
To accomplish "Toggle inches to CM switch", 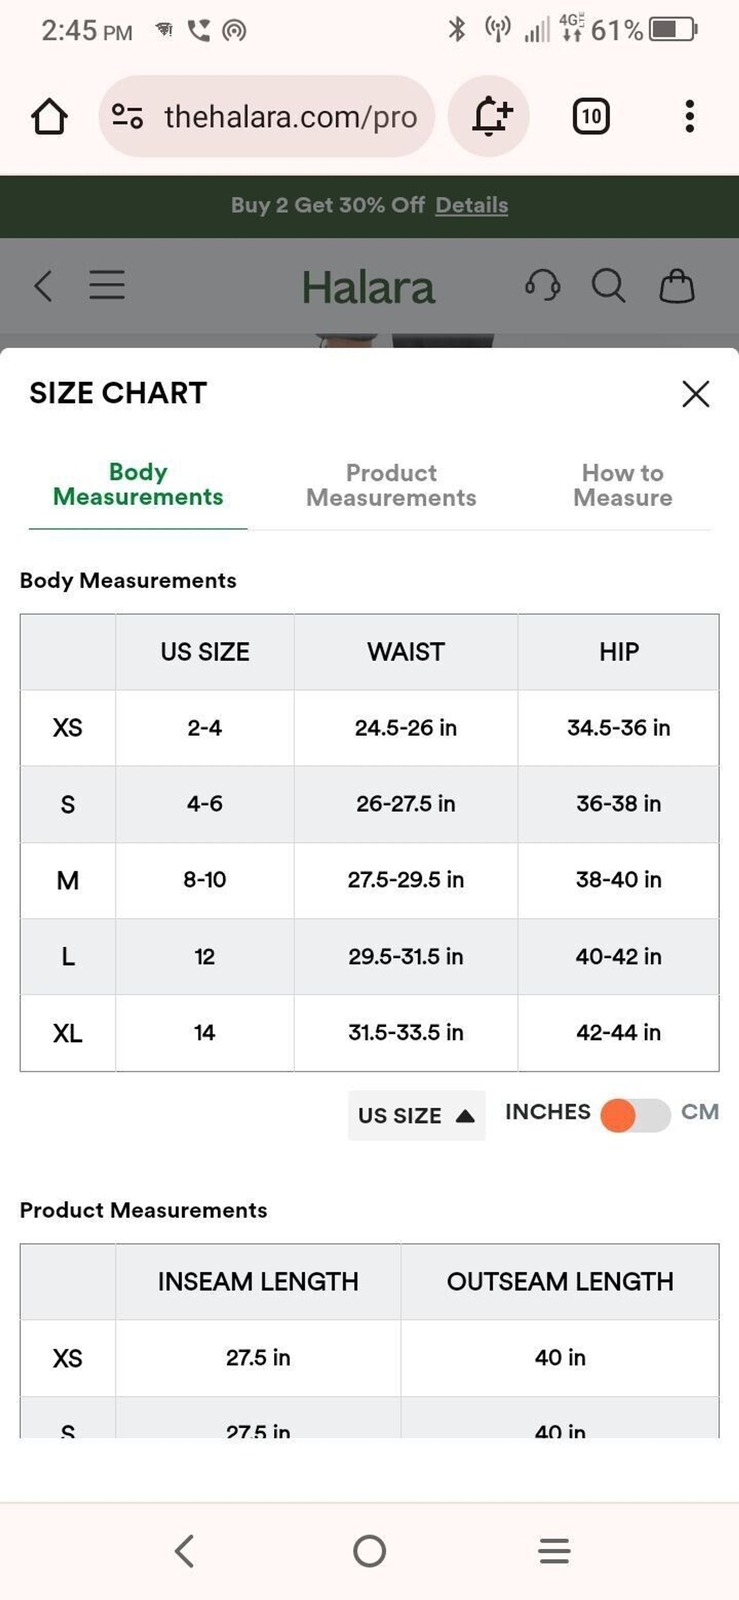I will click(635, 1115).
